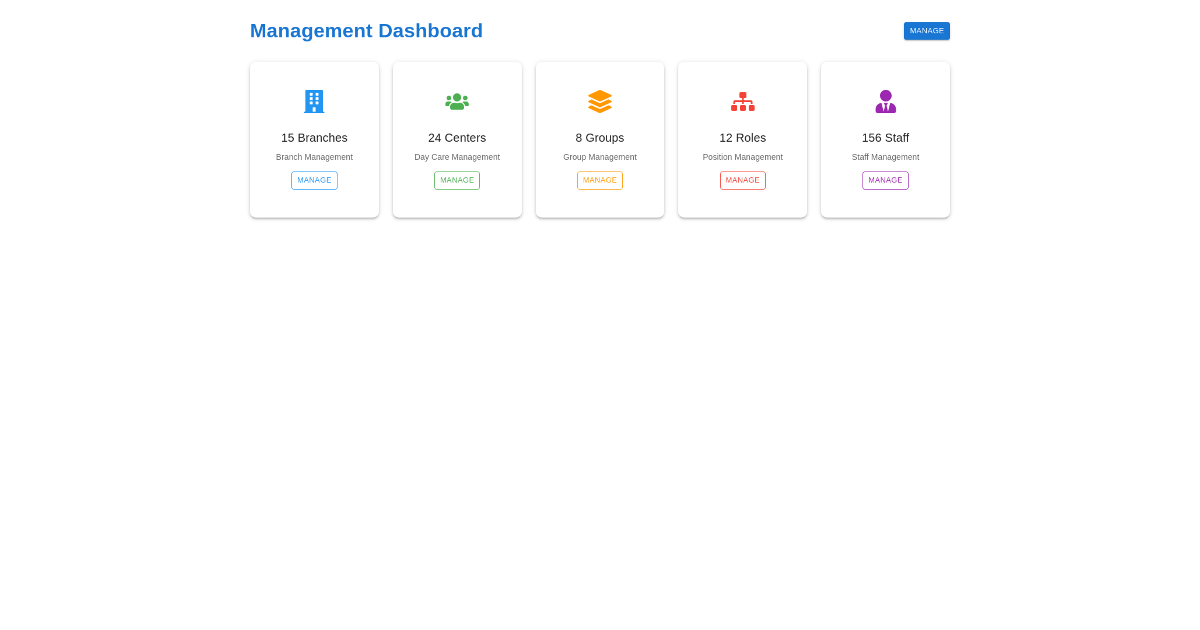This screenshot has width=1200, height=630.
Task: Select Manage button for 8 Groups
Action: point(600,180)
